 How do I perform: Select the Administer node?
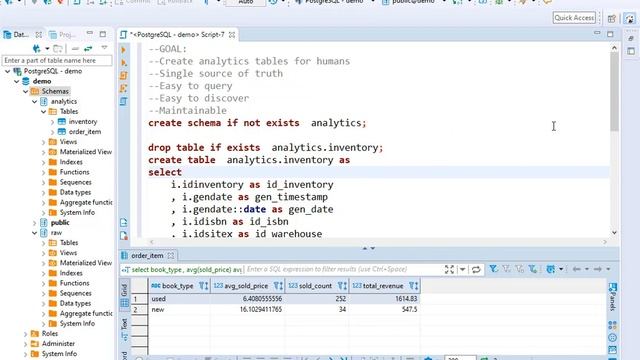point(58,344)
